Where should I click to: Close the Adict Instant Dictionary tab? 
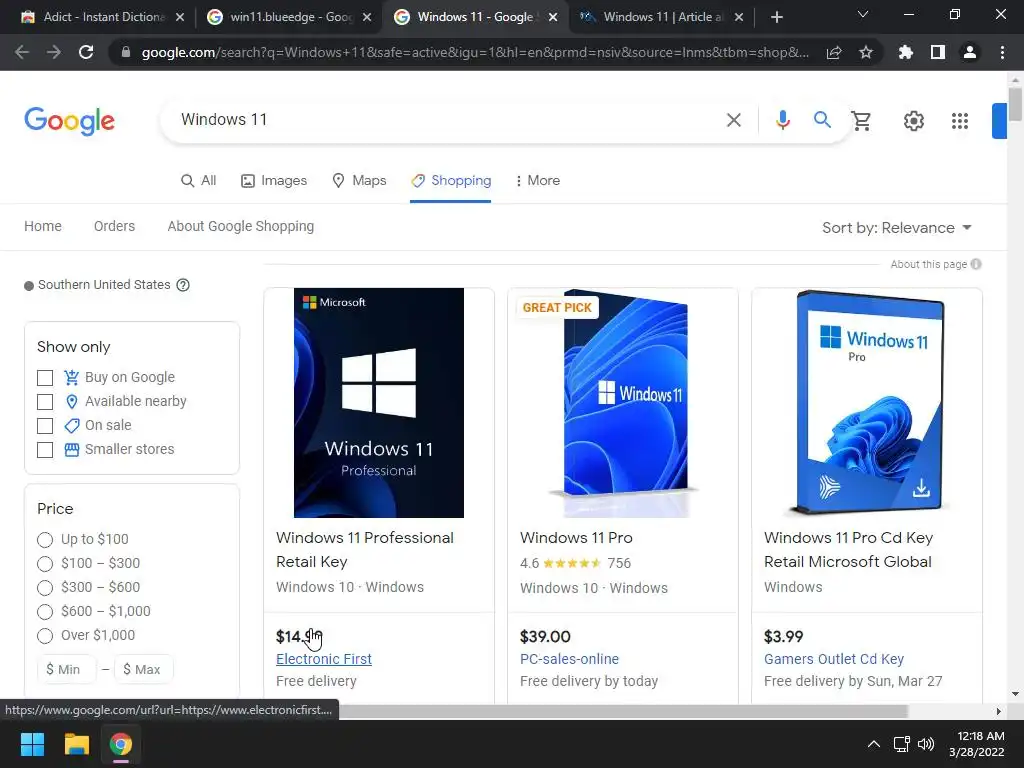[180, 17]
